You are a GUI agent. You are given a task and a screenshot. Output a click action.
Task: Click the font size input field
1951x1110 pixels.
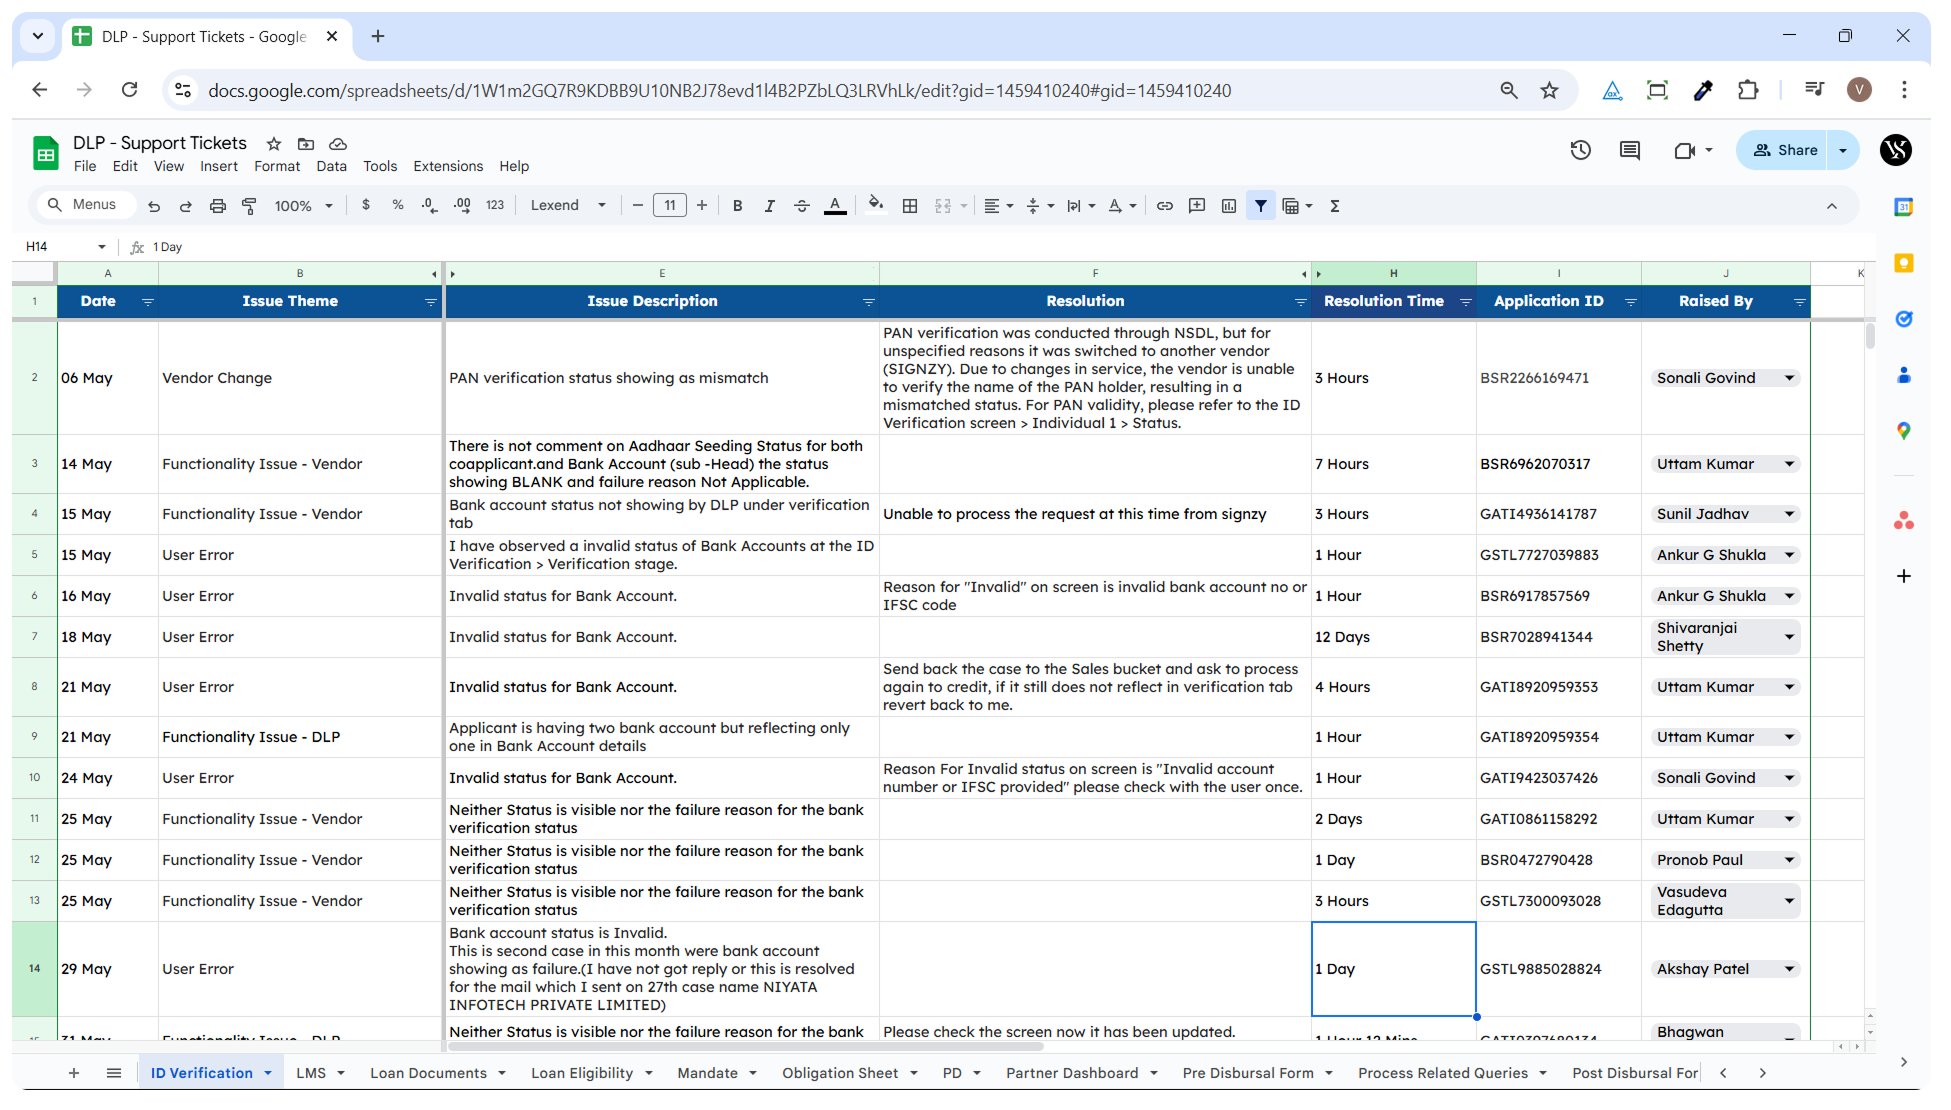(x=669, y=206)
